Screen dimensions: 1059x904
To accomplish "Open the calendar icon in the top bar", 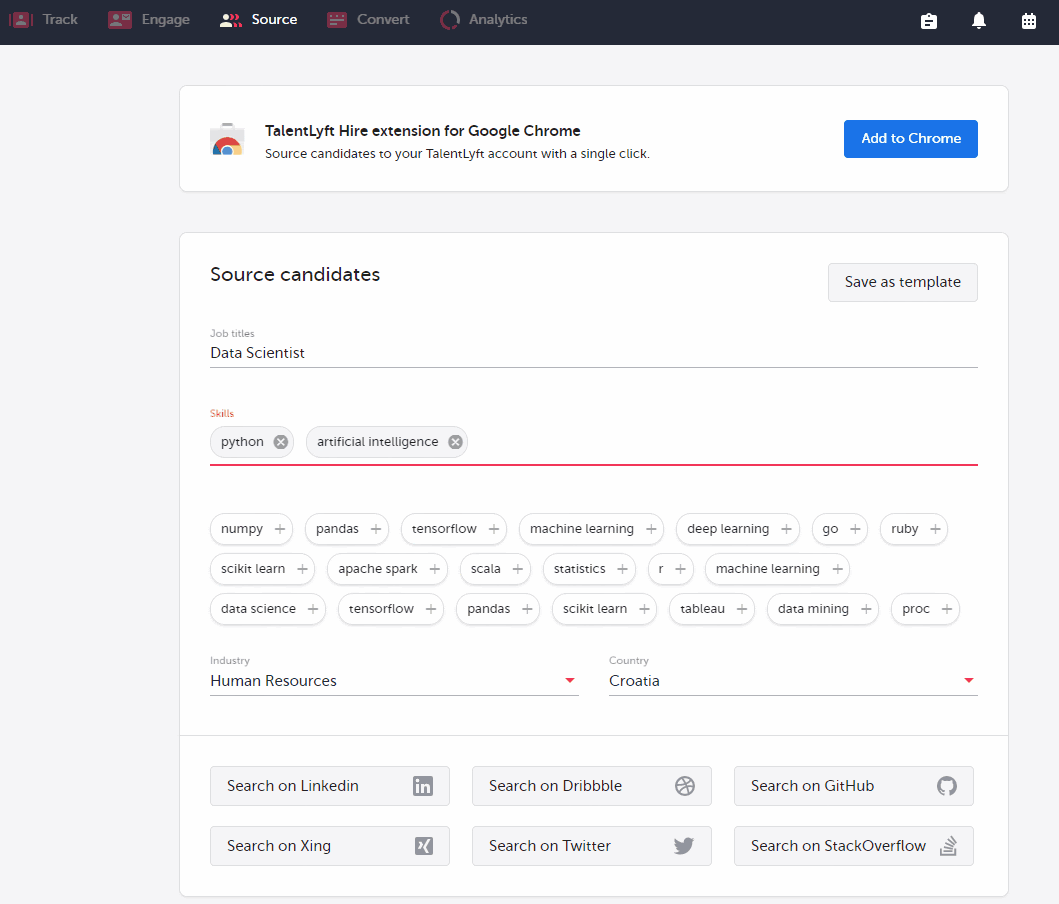I will [x=1029, y=19].
